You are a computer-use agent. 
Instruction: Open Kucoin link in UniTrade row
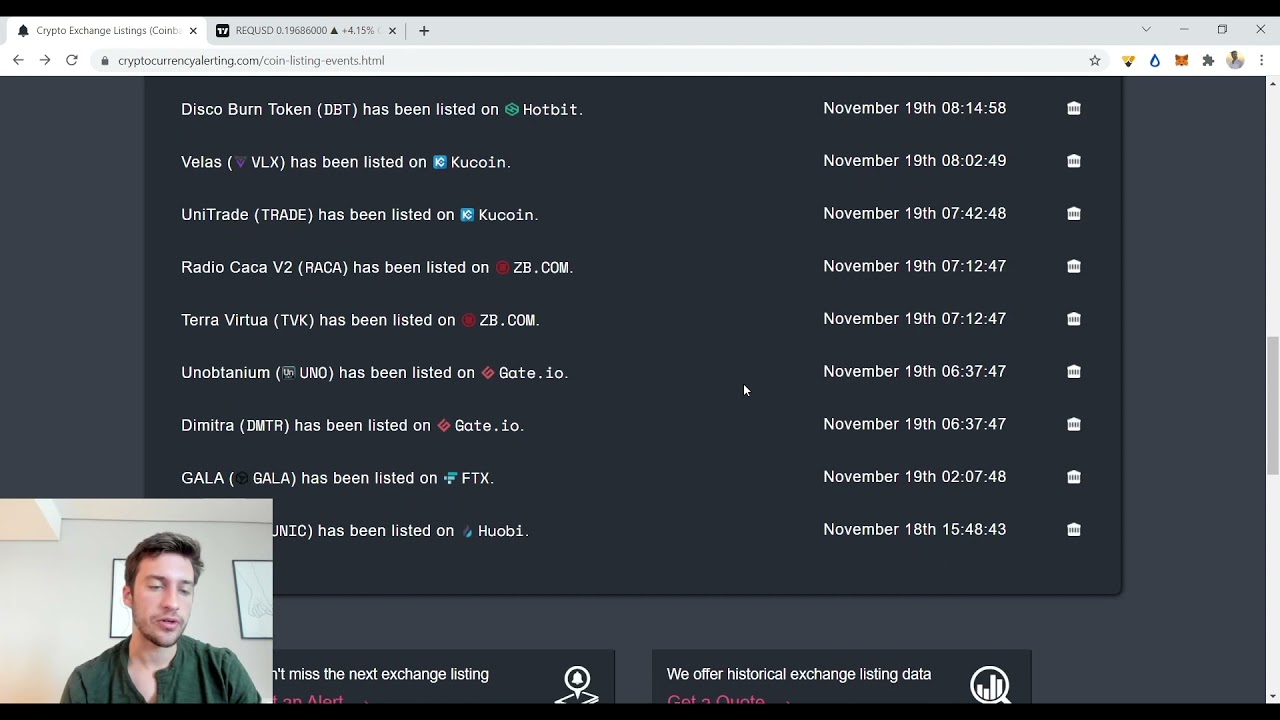[506, 214]
